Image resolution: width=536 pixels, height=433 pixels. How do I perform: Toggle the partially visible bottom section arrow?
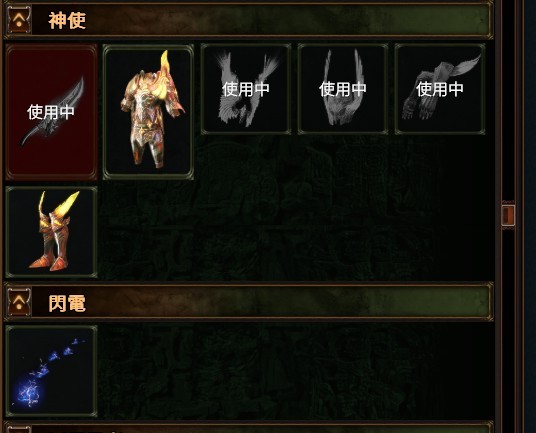[19, 430]
